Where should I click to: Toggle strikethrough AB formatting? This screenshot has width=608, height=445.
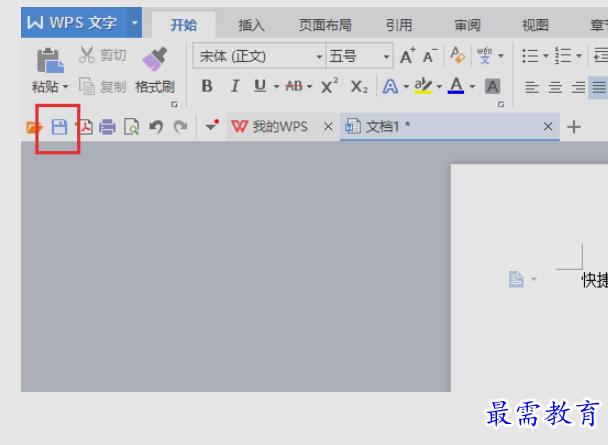click(x=294, y=86)
